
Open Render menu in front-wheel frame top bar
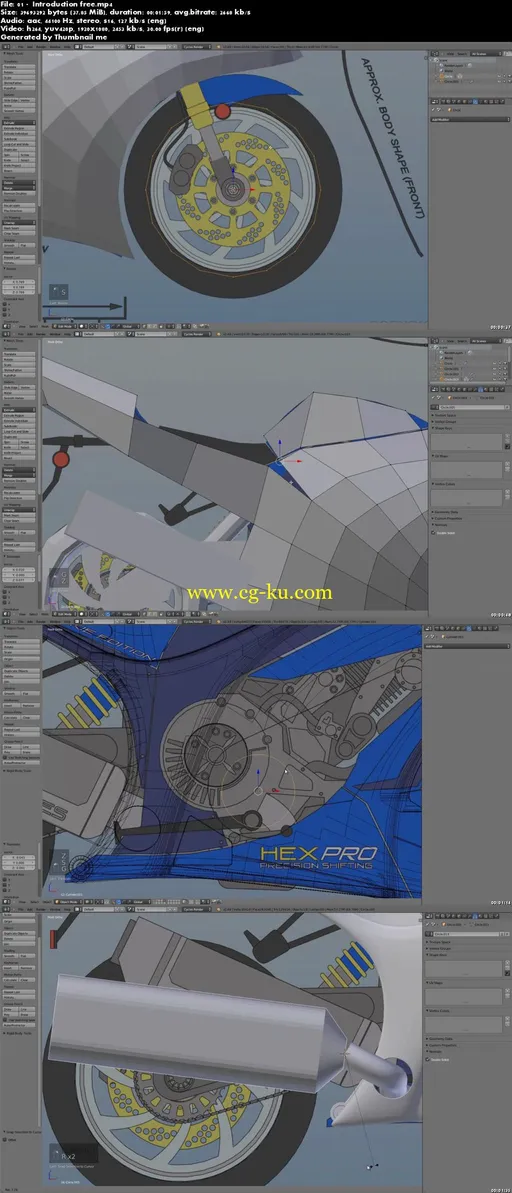[x=40, y=46]
